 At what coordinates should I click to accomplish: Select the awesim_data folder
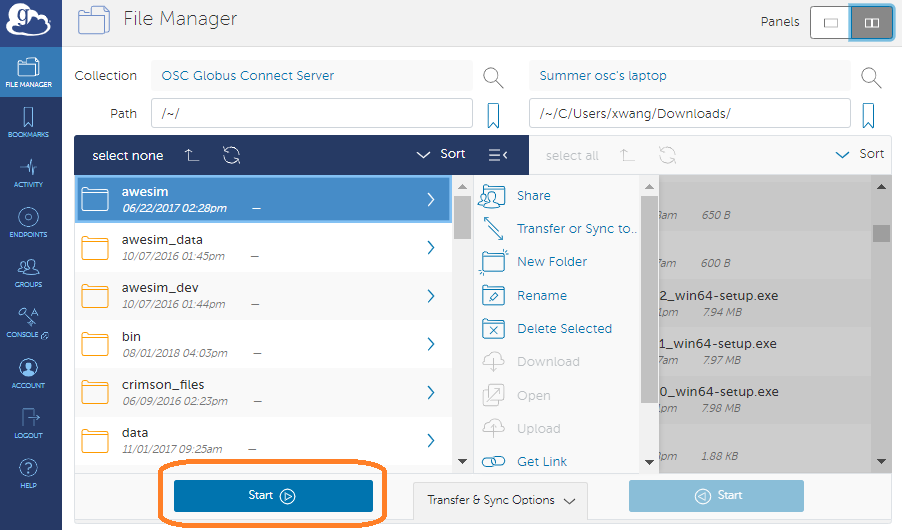[263, 247]
